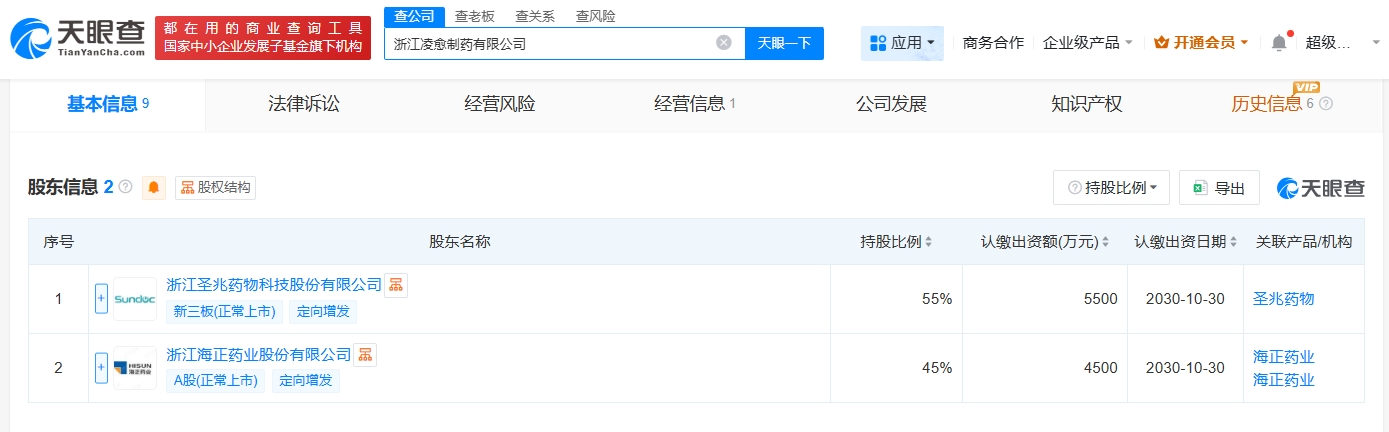Click the Hisun company logo thumbnail
Viewport: 1389px width, 432px height.
[x=134, y=368]
